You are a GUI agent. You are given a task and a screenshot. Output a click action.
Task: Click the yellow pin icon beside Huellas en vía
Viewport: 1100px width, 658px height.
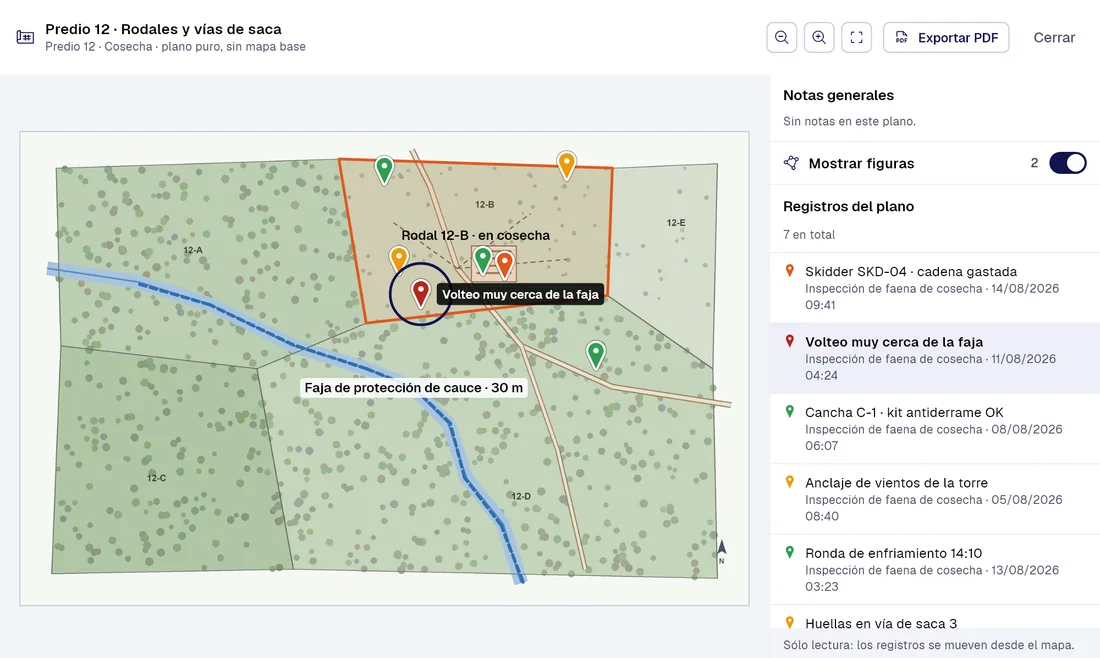click(x=790, y=622)
